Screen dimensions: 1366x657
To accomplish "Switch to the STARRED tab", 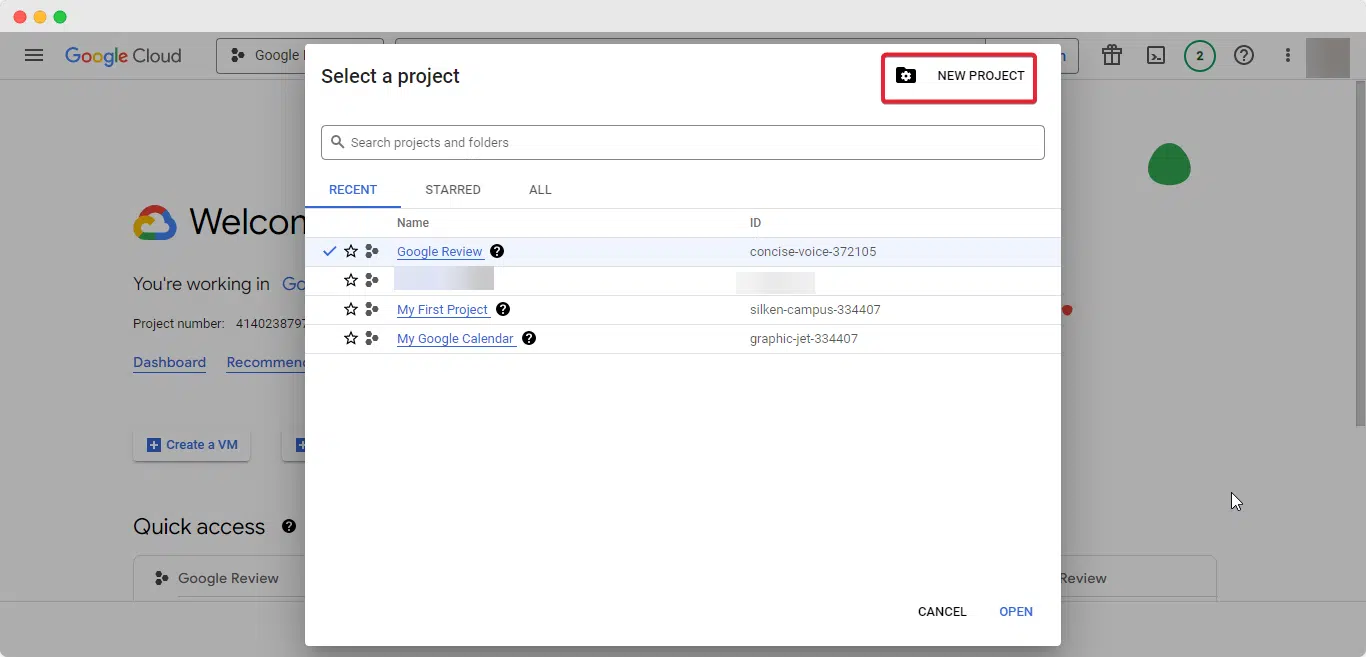I will click(x=453, y=190).
